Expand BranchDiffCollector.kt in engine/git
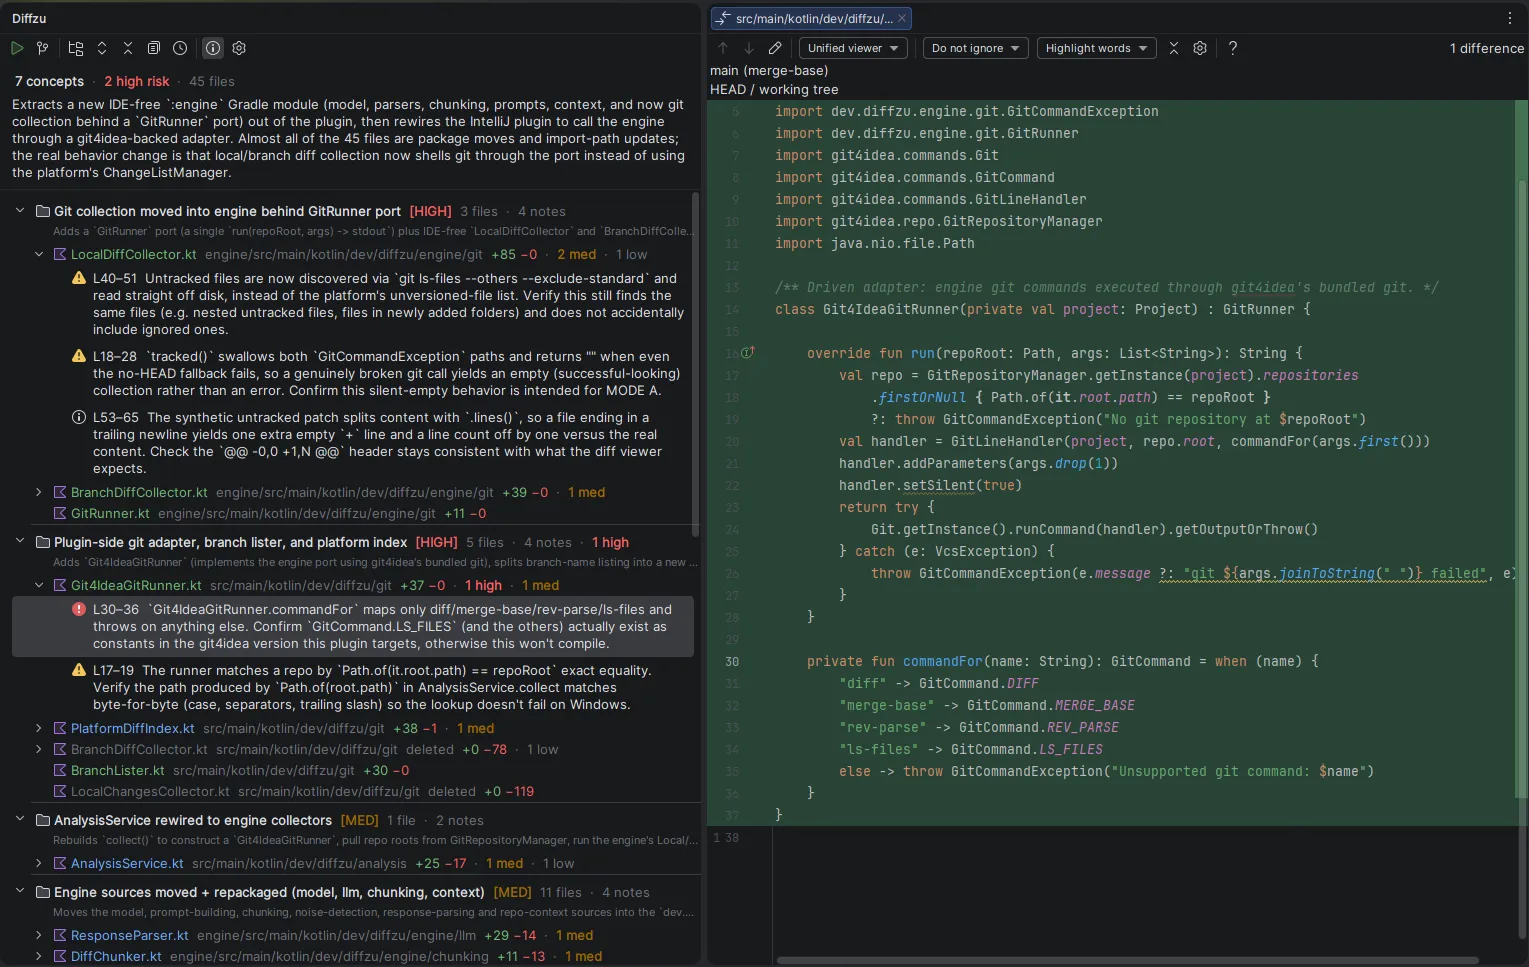This screenshot has height=967, width=1529. (x=39, y=492)
